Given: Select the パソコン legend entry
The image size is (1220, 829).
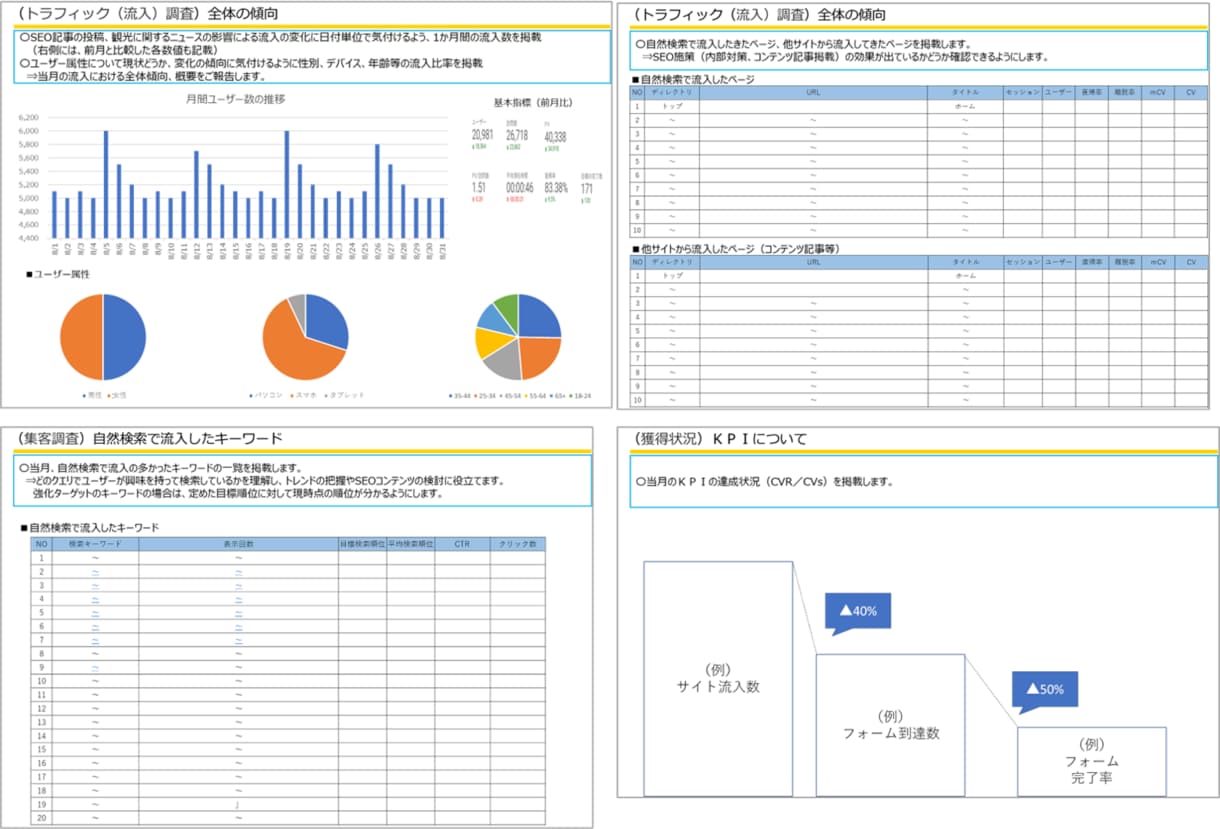Looking at the screenshot, I should [266, 396].
